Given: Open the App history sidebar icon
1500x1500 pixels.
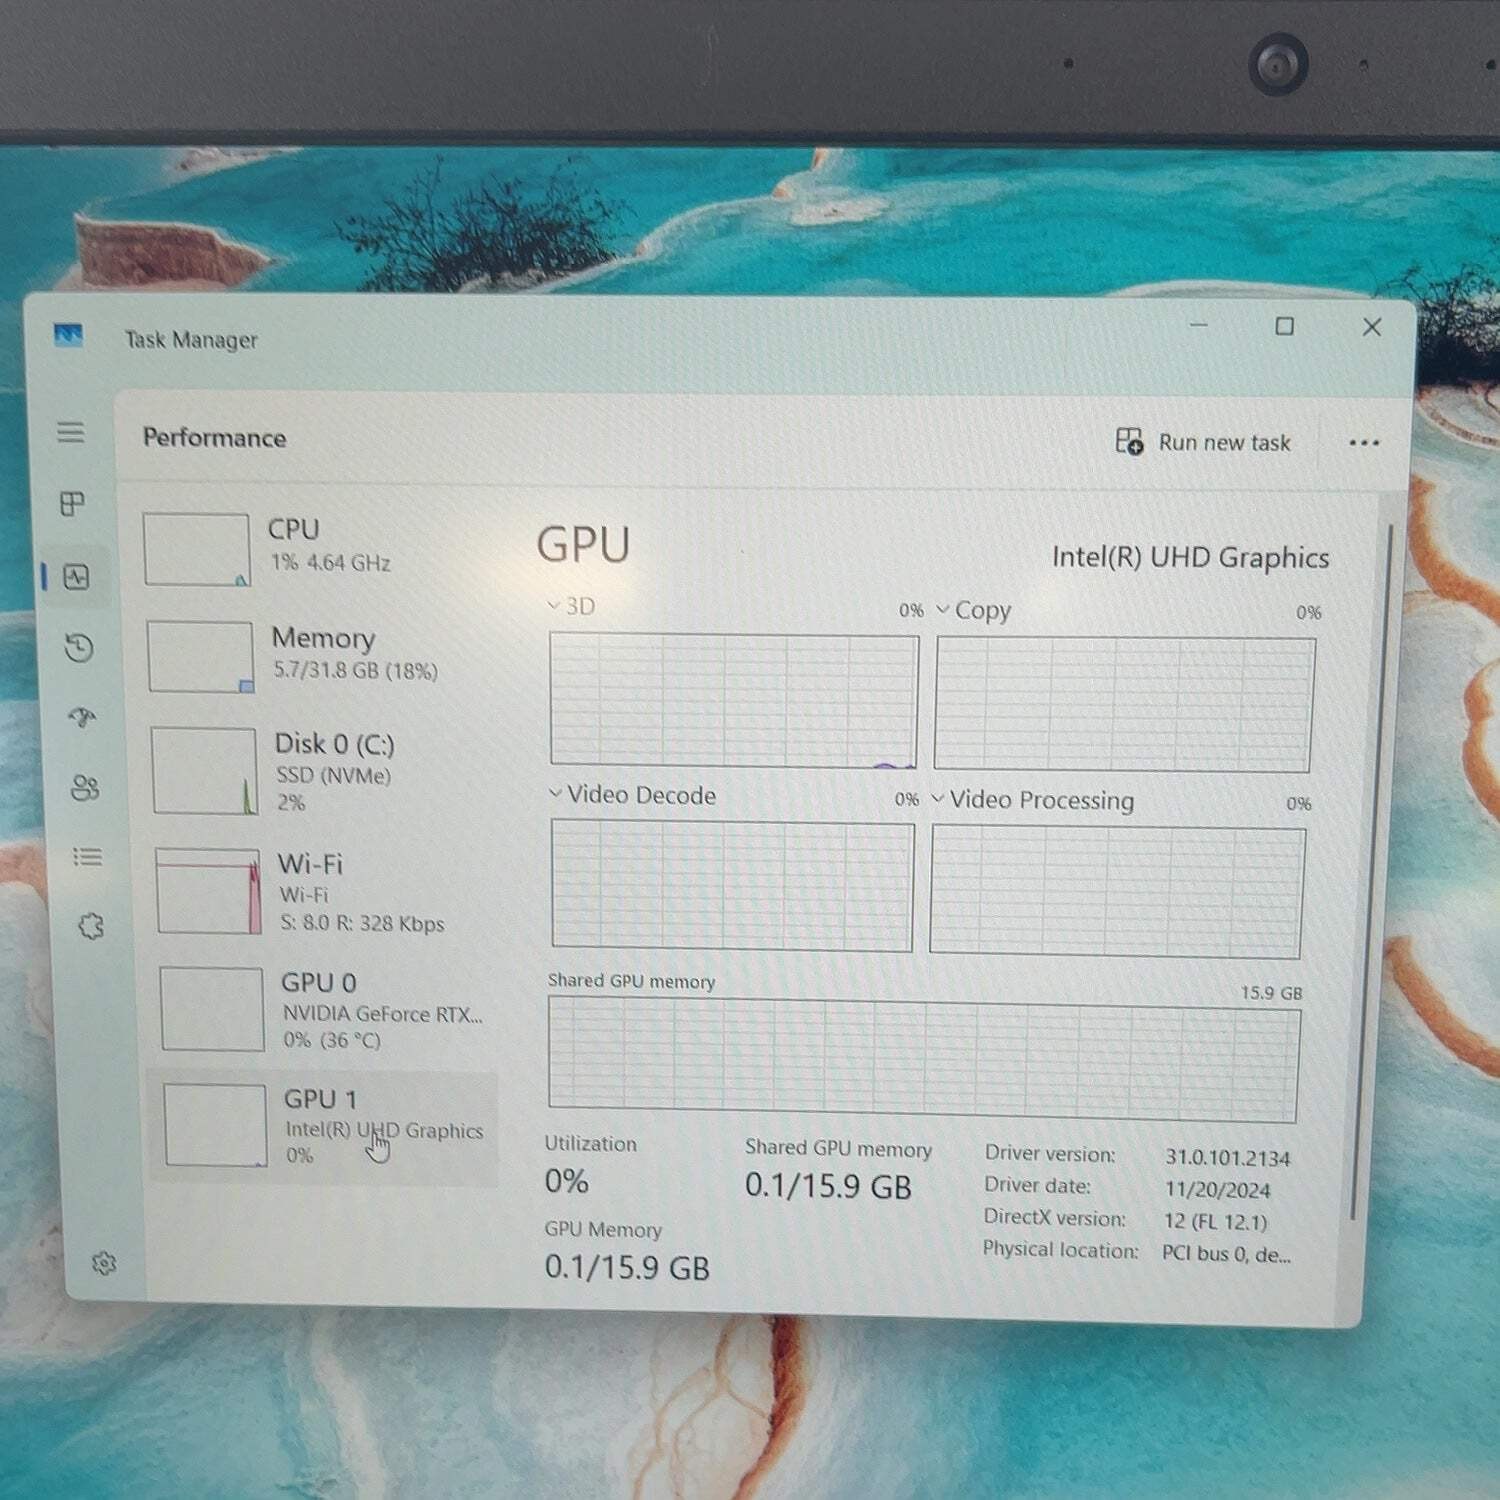Looking at the screenshot, I should pos(79,648).
